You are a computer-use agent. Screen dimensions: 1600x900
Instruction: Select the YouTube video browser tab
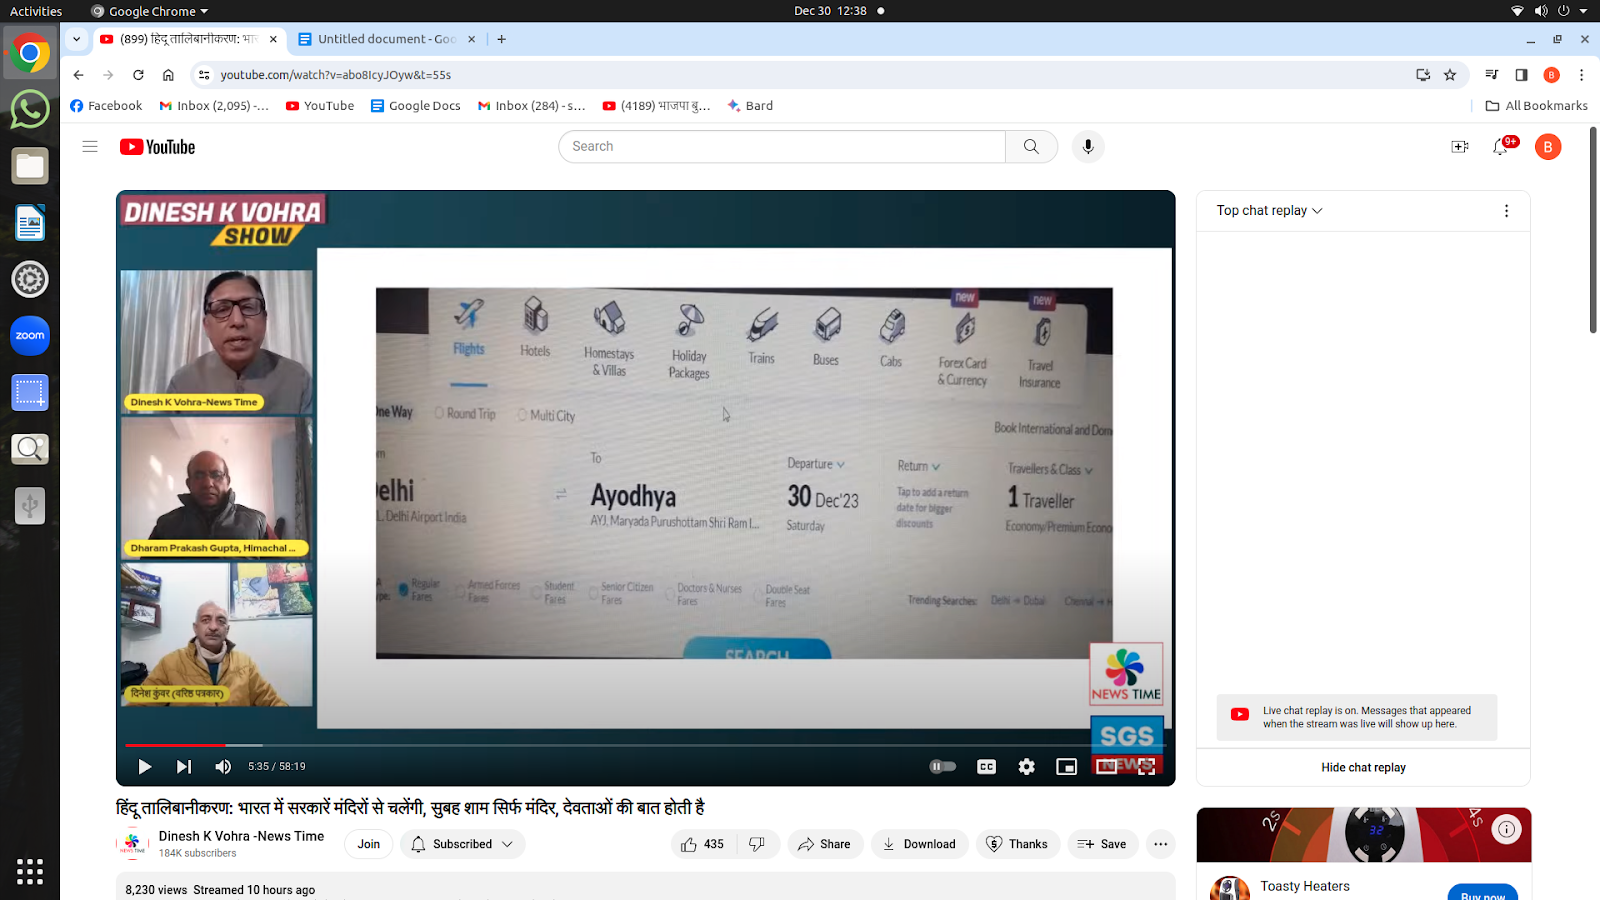pyautogui.click(x=188, y=39)
